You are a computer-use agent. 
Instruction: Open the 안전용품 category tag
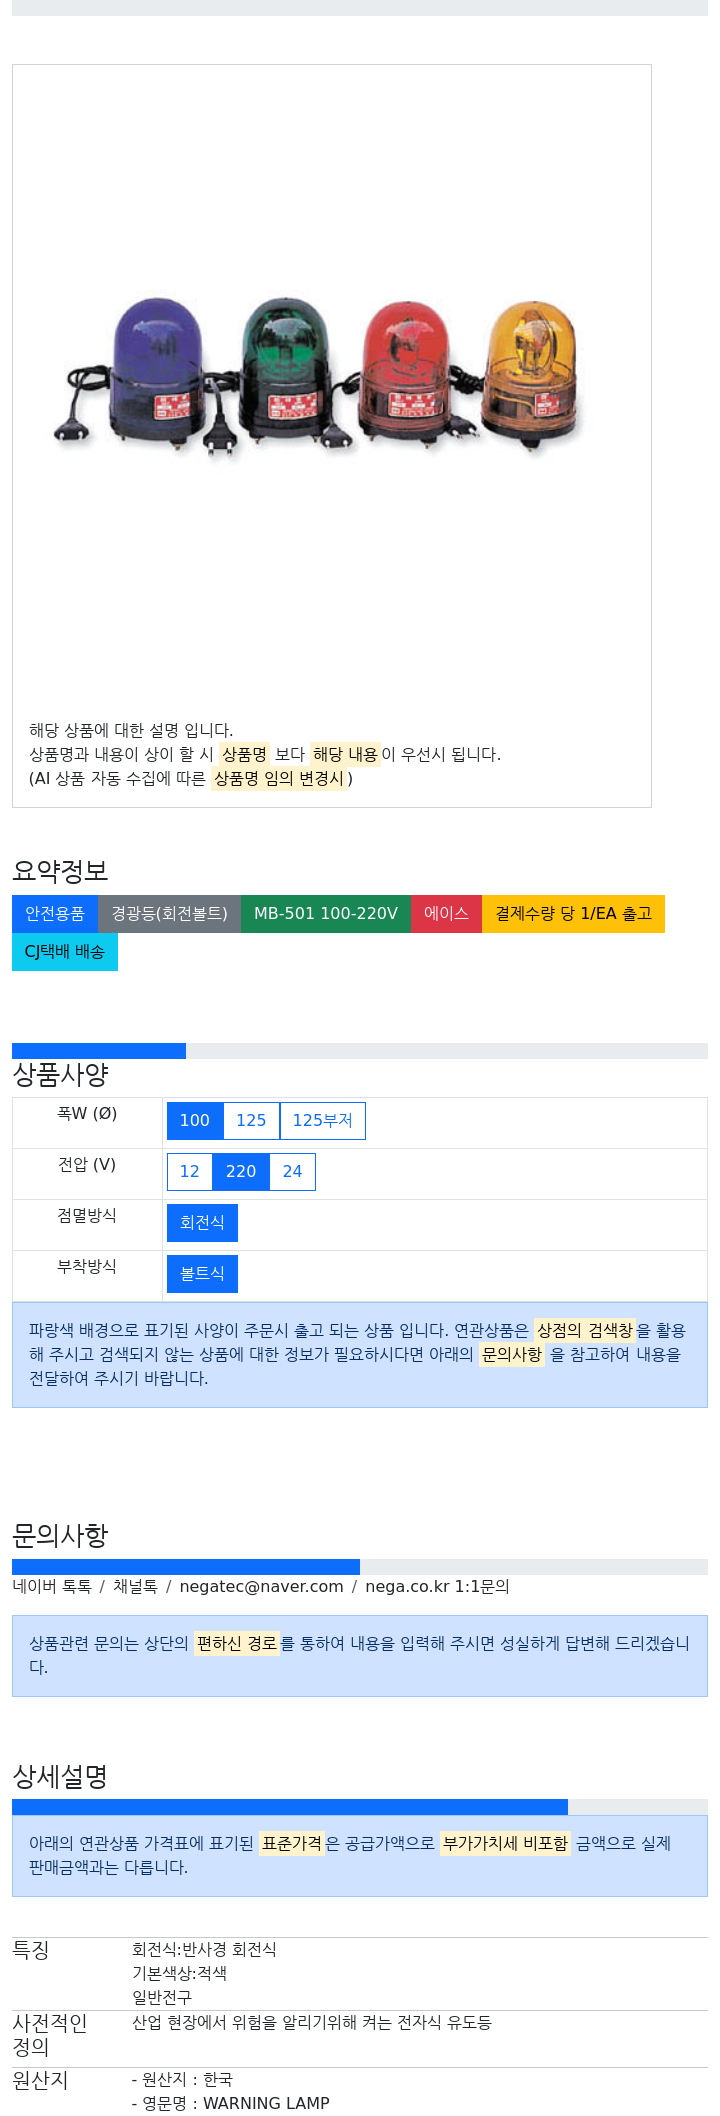[55, 914]
